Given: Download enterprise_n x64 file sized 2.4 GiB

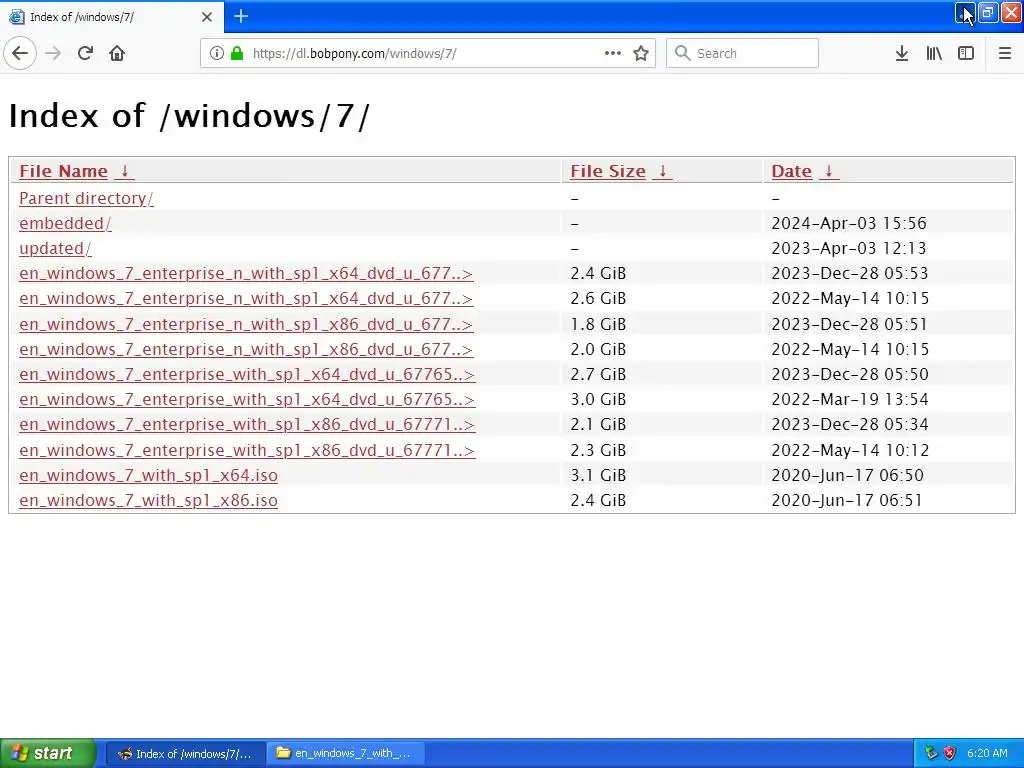Looking at the screenshot, I should pos(246,274).
